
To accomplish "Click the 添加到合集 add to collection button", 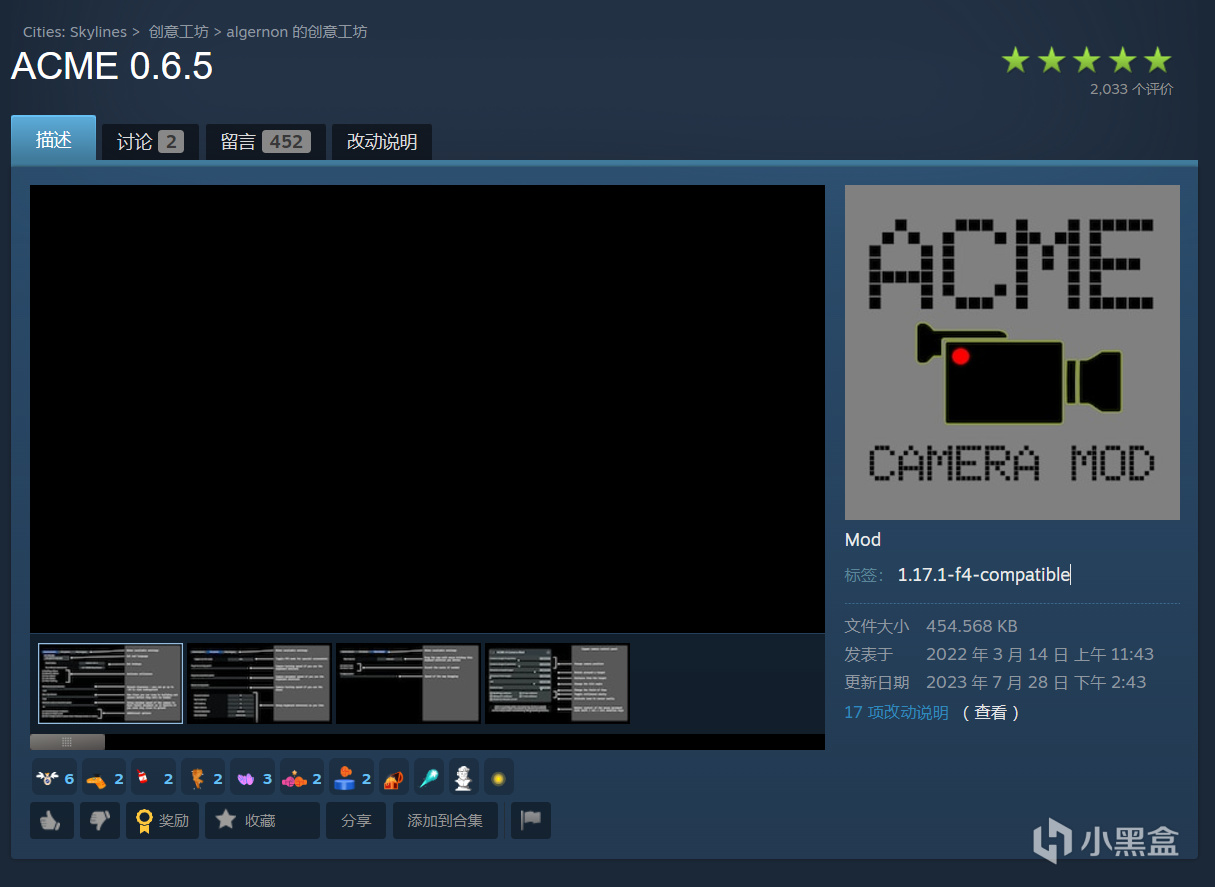I will tap(445, 820).
